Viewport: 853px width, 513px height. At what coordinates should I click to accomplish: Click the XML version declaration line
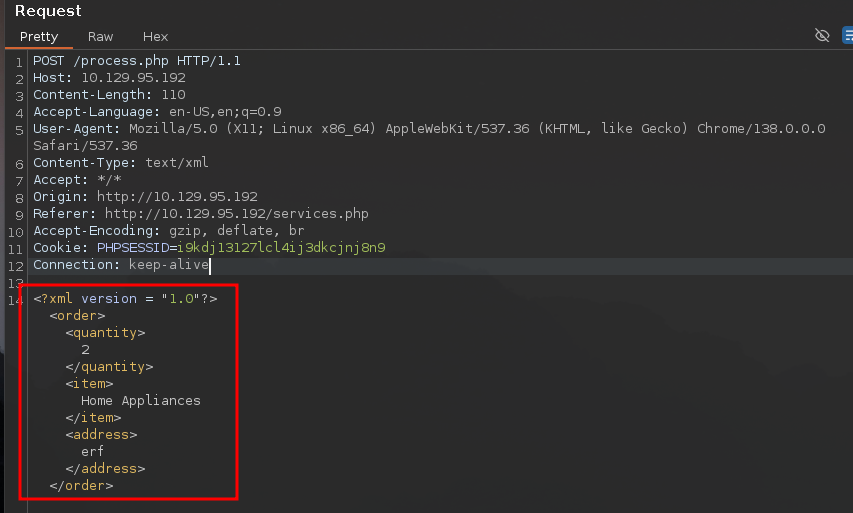125,298
